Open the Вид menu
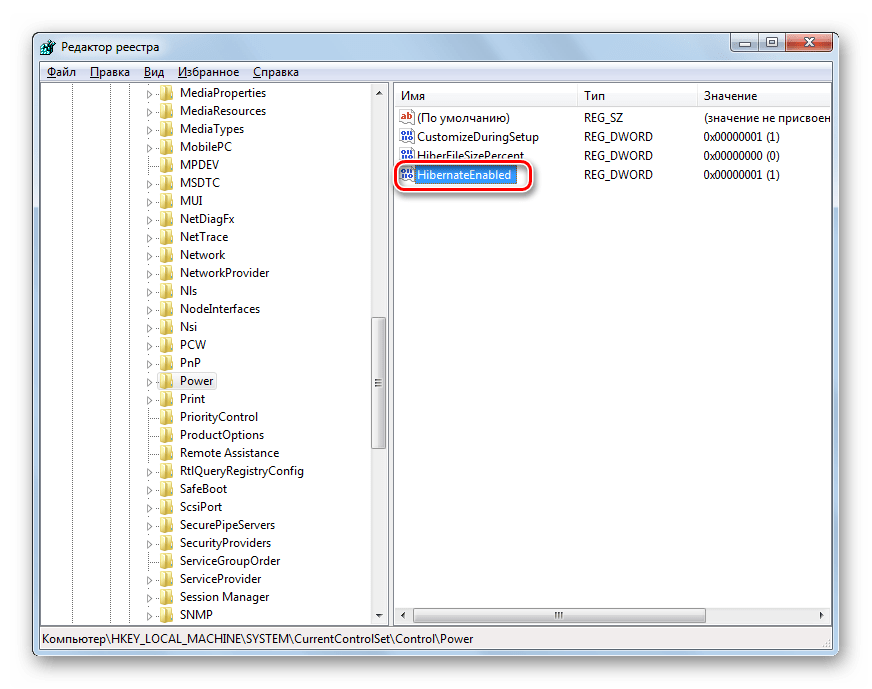Image resolution: width=872 pixels, height=689 pixels. tap(154, 72)
